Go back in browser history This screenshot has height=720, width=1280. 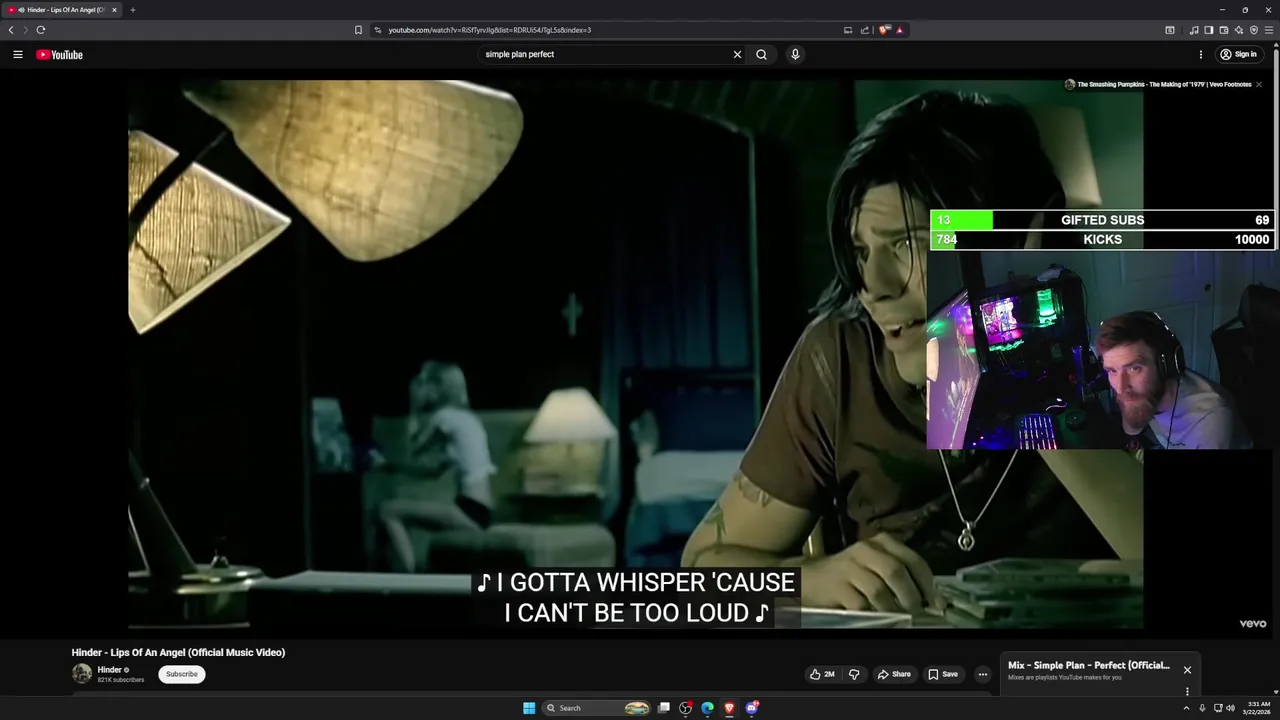point(11,30)
